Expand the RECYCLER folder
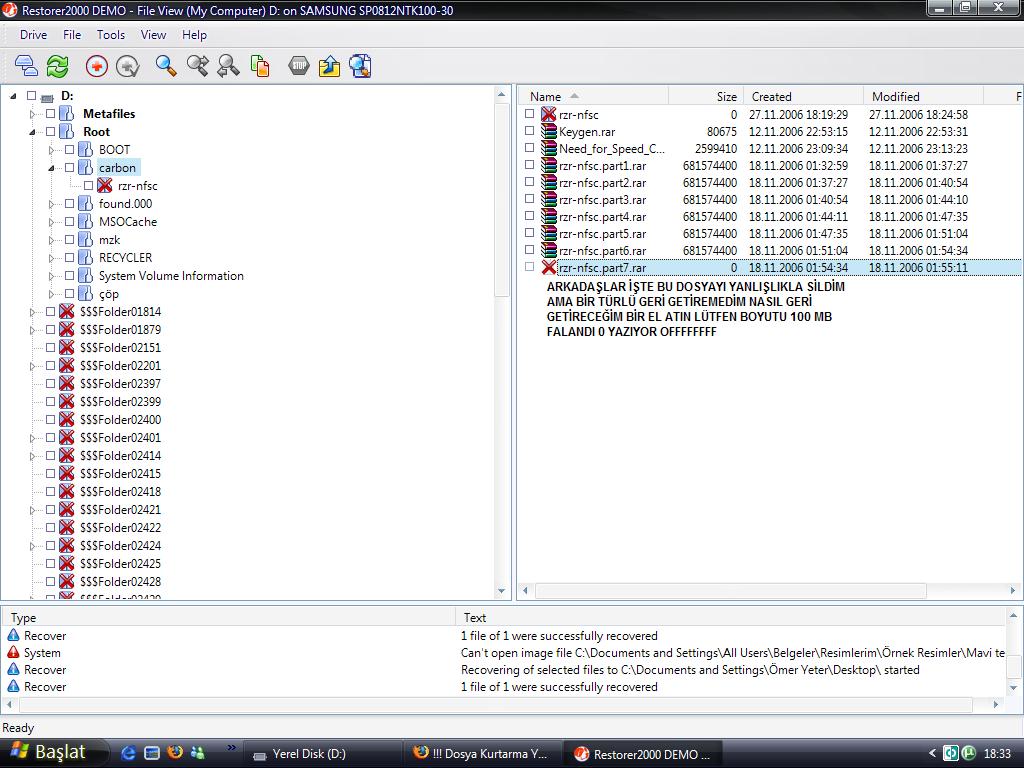The width and height of the screenshot is (1024, 768). click(x=52, y=258)
